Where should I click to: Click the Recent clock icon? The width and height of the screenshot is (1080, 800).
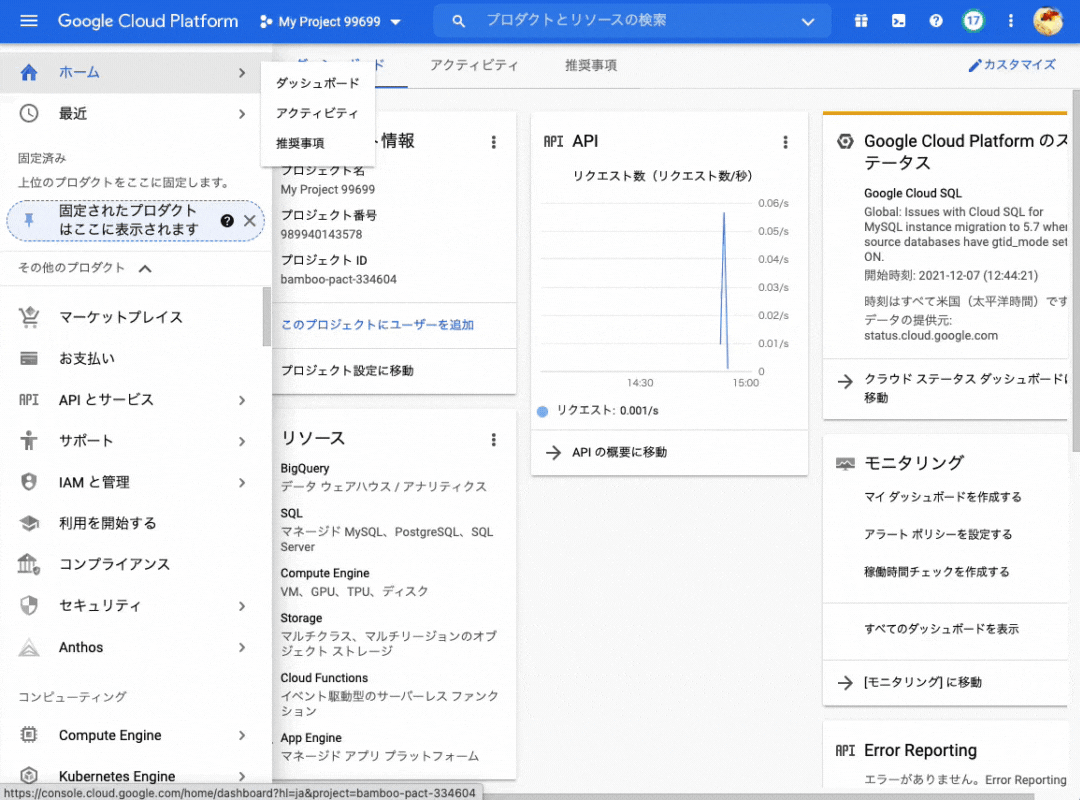coord(29,114)
